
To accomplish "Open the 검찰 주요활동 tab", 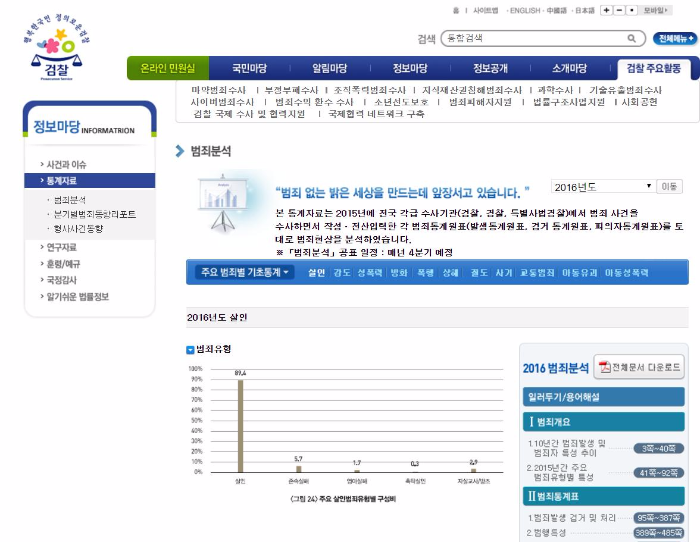I will tap(654, 68).
